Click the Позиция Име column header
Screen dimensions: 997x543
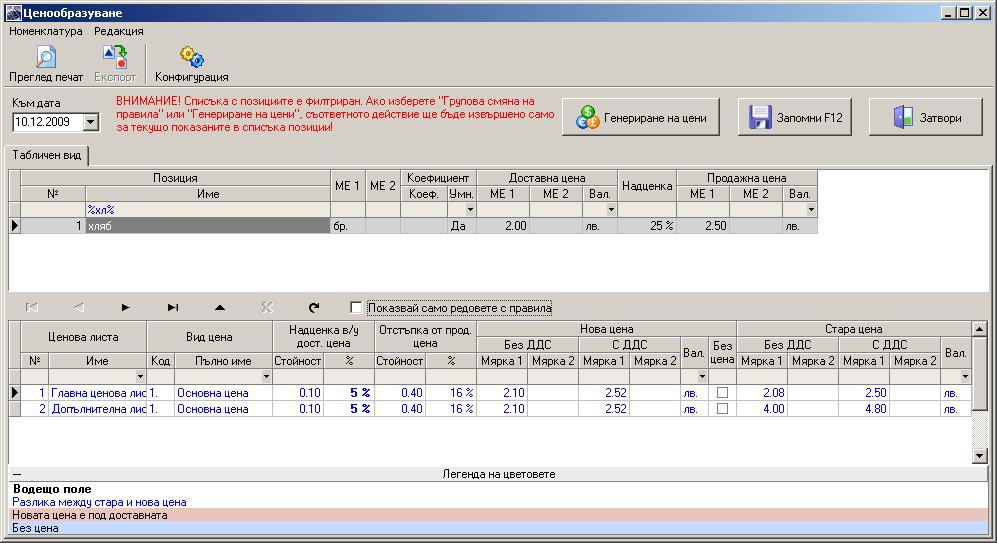coord(207,194)
